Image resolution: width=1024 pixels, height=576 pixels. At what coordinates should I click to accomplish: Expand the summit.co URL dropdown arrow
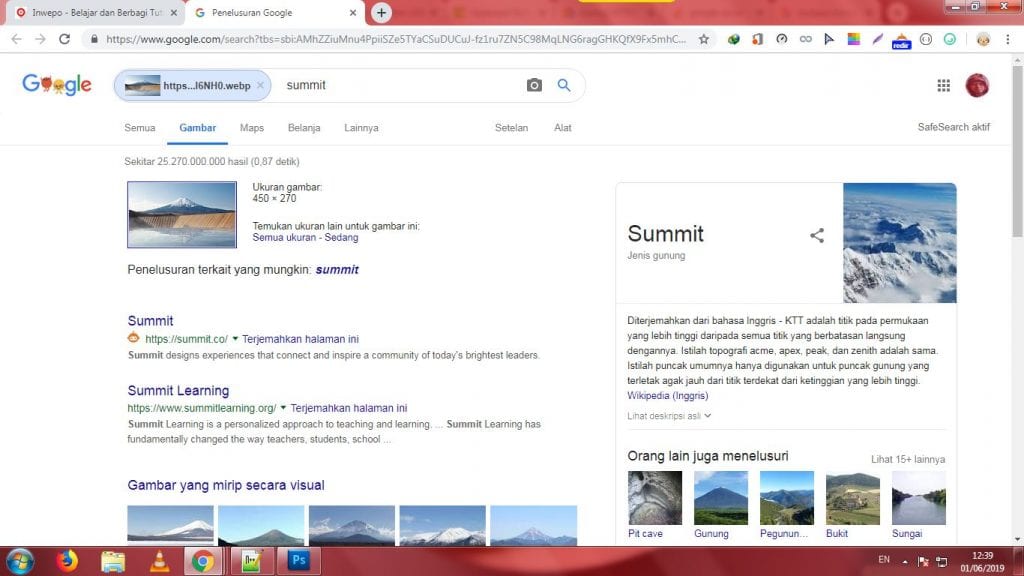pyautogui.click(x=235, y=338)
